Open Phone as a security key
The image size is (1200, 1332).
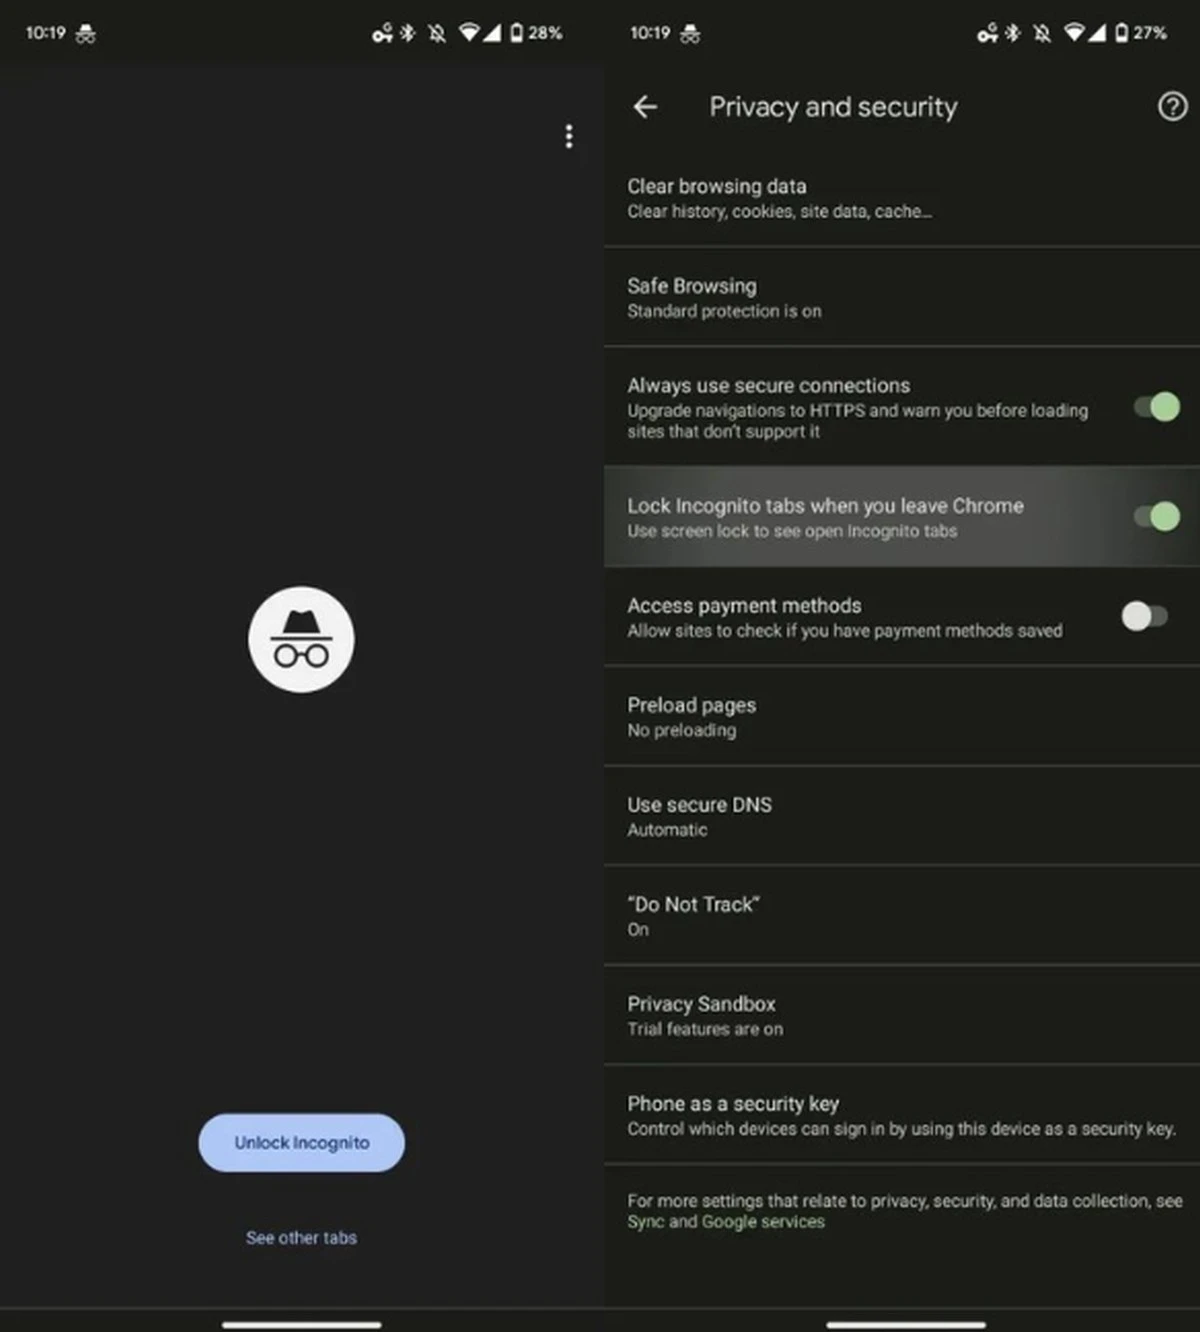902,1114
